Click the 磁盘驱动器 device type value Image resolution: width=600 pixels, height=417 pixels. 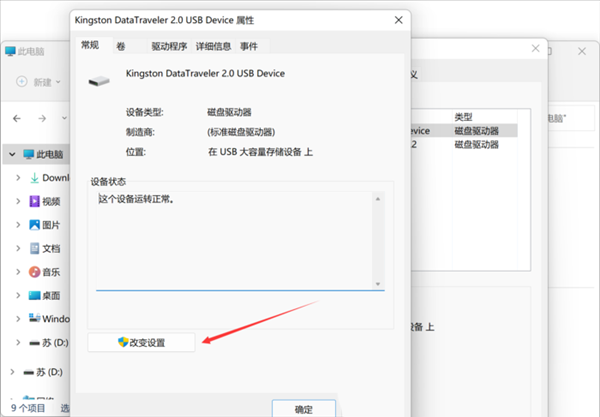229,112
